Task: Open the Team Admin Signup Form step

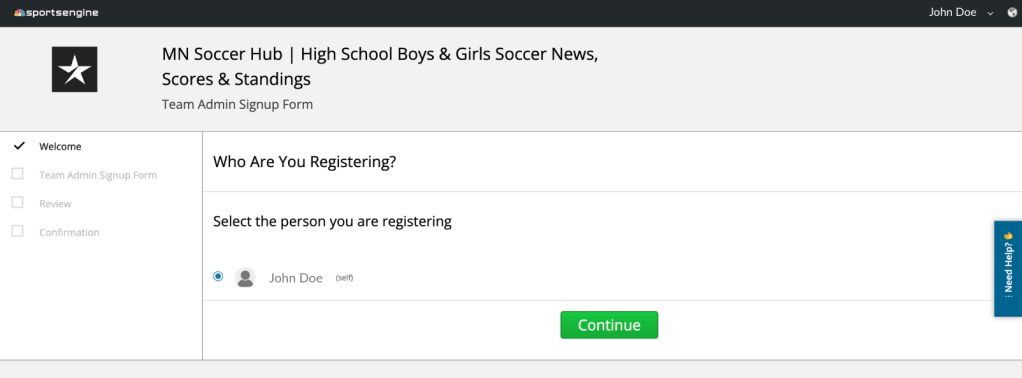Action: click(98, 175)
